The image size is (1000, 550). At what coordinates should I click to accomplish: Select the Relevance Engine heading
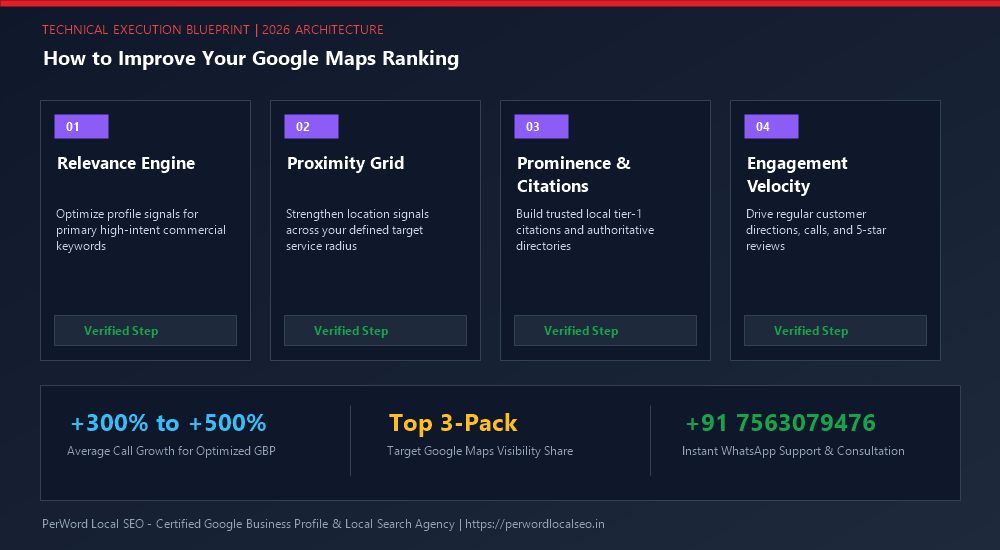click(x=126, y=163)
